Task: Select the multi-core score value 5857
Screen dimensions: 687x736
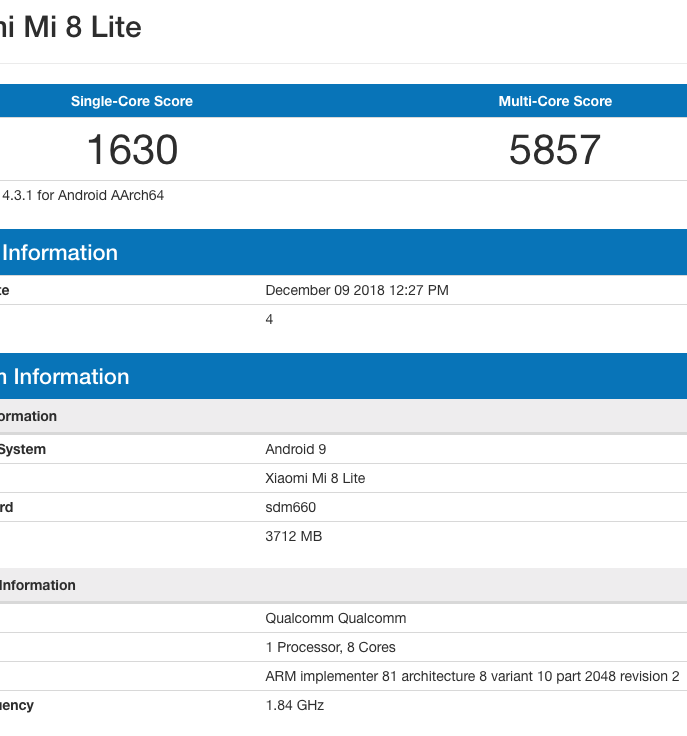Action: pyautogui.click(x=555, y=150)
